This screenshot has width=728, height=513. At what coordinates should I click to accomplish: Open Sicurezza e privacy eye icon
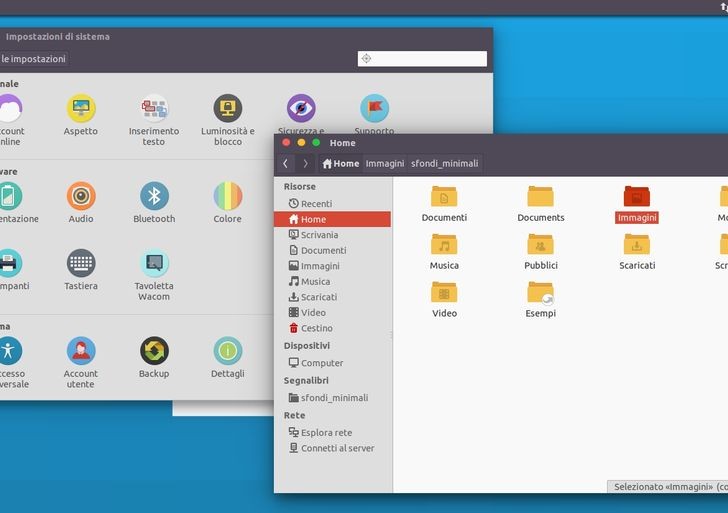[x=301, y=108]
